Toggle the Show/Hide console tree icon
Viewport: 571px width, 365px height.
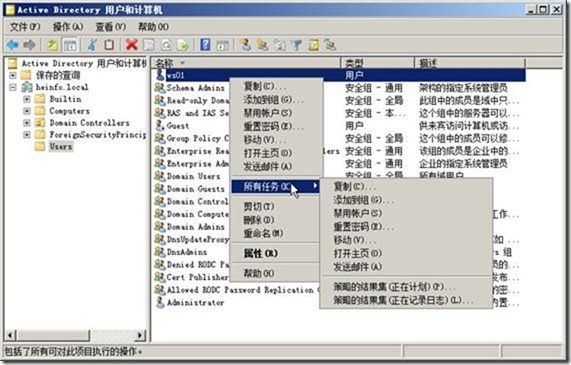point(70,45)
